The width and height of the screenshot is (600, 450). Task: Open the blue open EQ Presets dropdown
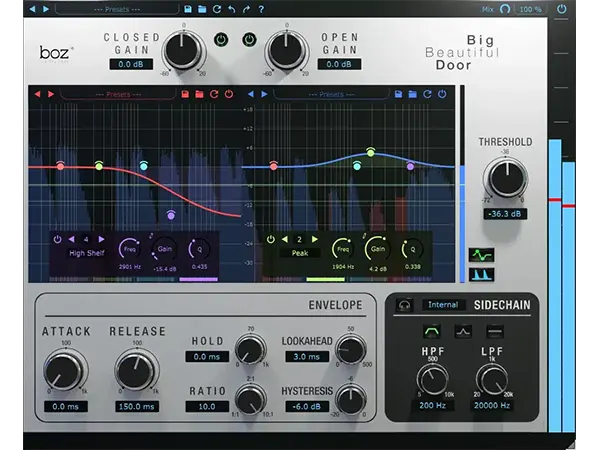point(331,95)
